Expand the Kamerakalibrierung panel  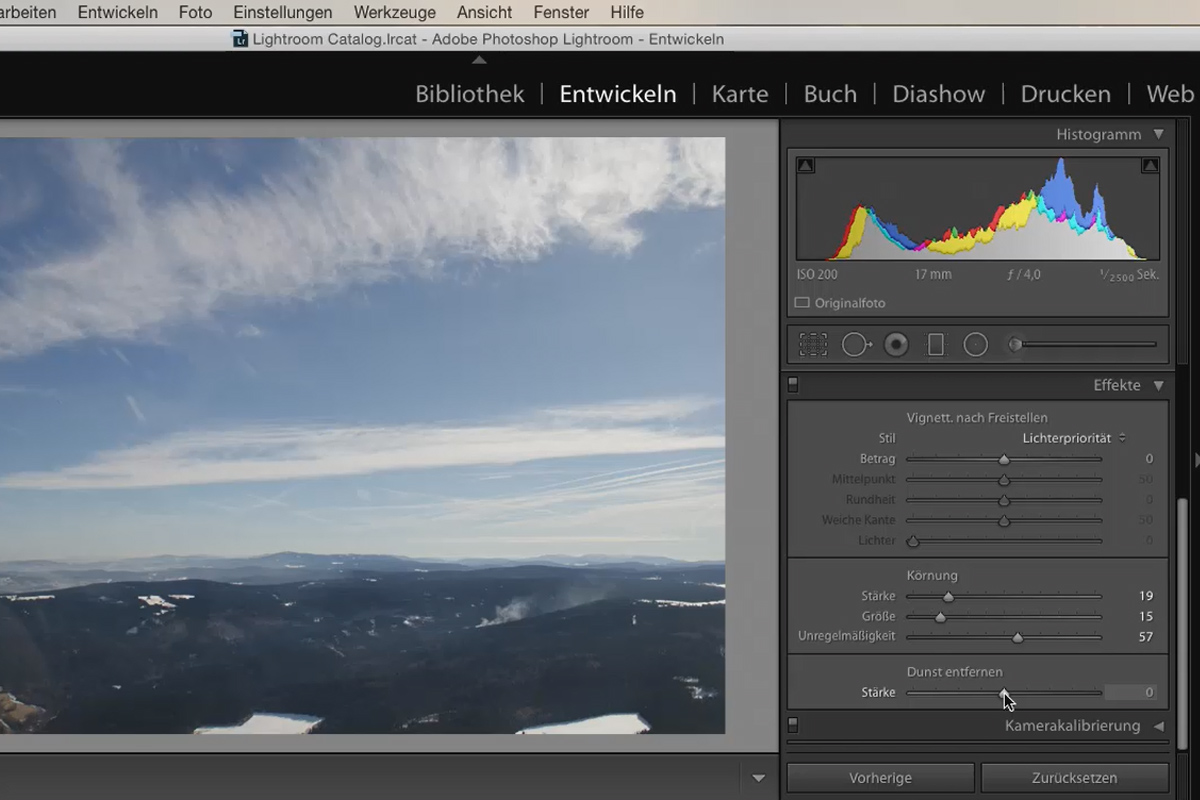[1159, 726]
